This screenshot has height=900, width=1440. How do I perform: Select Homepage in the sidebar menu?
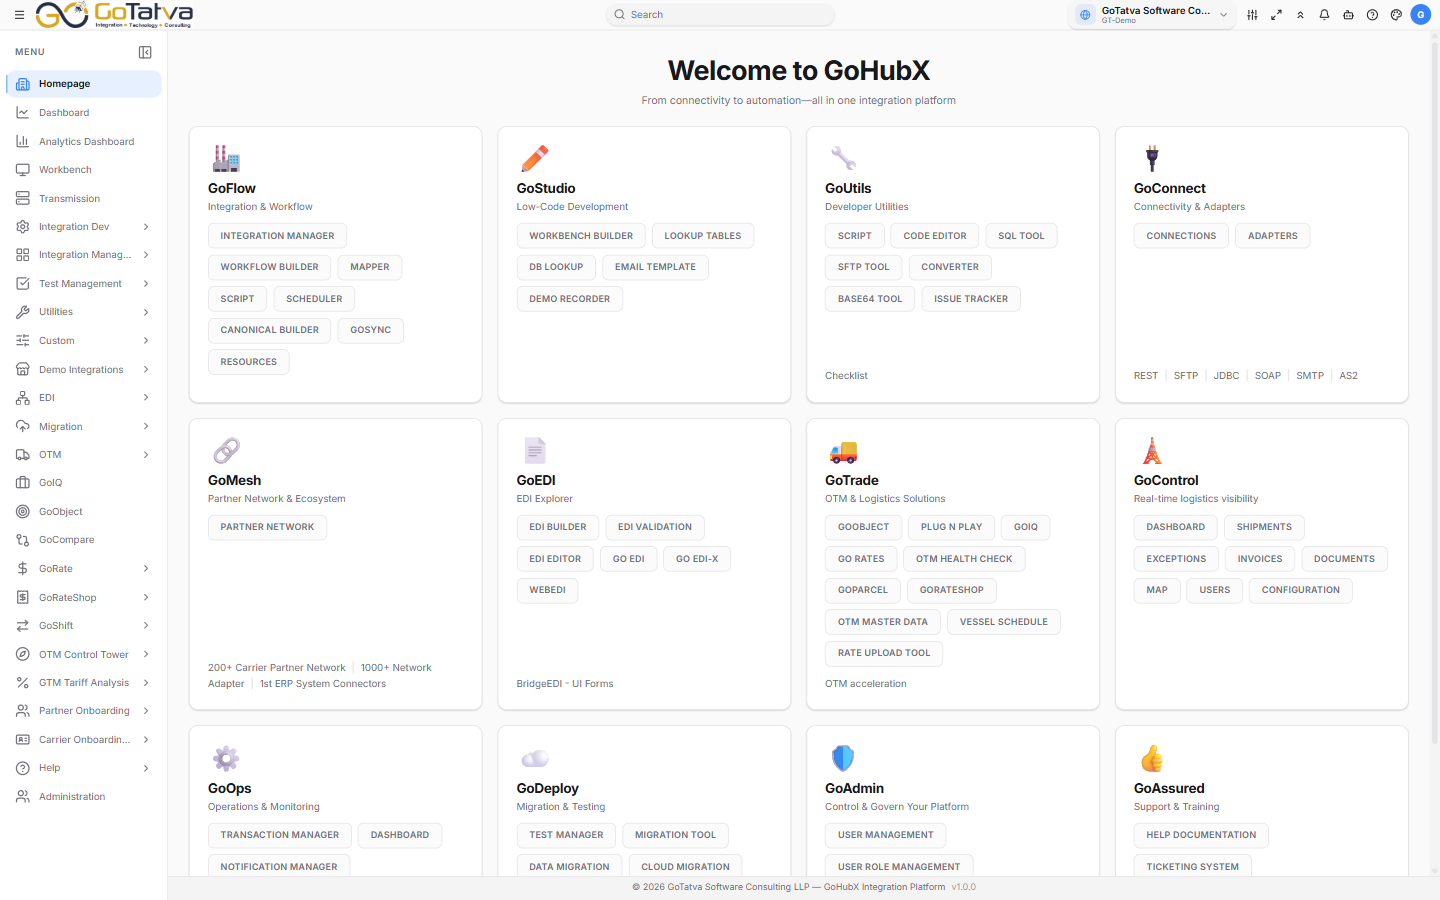point(84,84)
